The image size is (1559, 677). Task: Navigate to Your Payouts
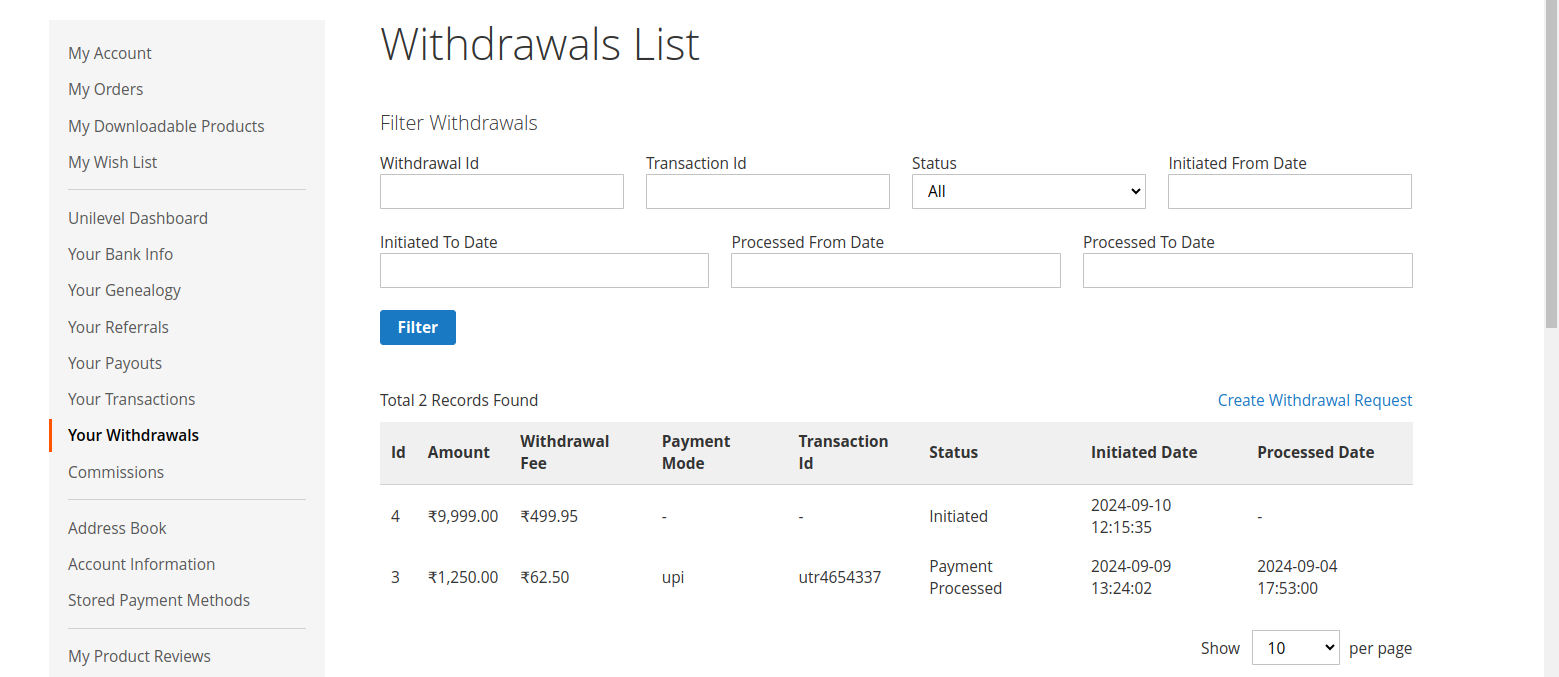click(x=114, y=363)
